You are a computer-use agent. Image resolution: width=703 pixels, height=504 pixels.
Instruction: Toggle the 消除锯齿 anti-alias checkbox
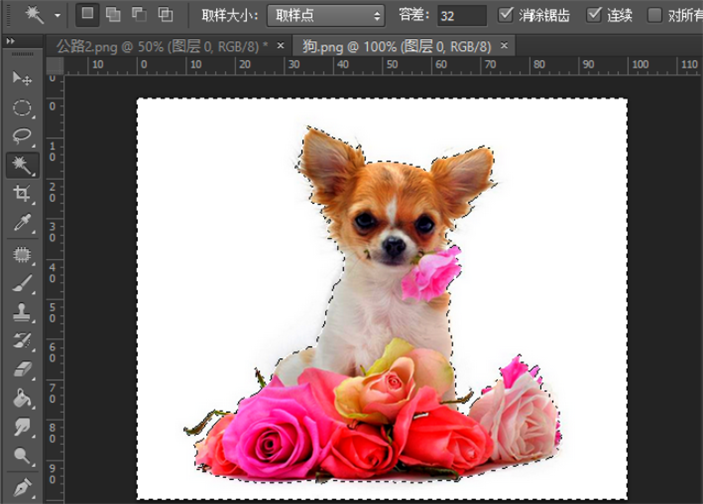(506, 15)
